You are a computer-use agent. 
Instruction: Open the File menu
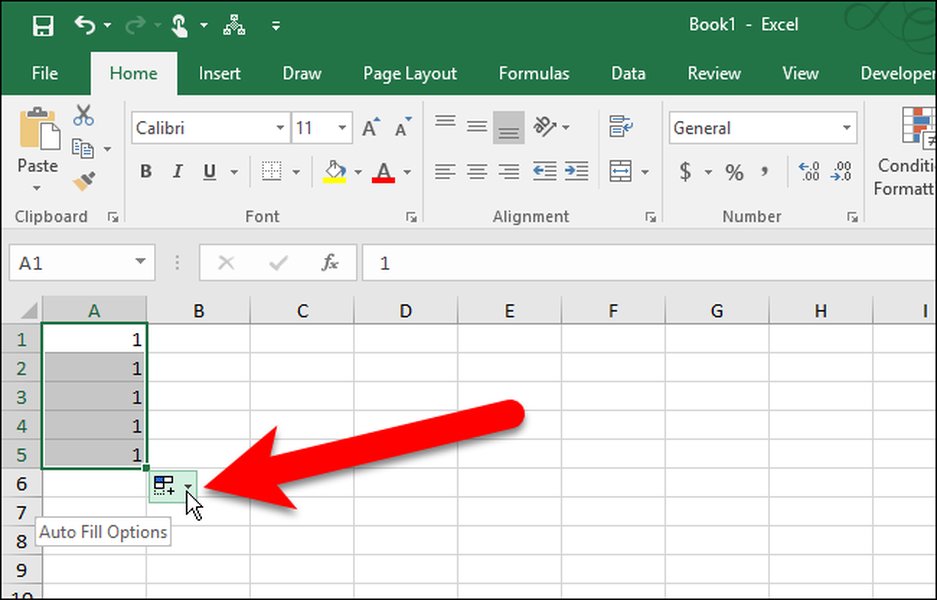(44, 73)
